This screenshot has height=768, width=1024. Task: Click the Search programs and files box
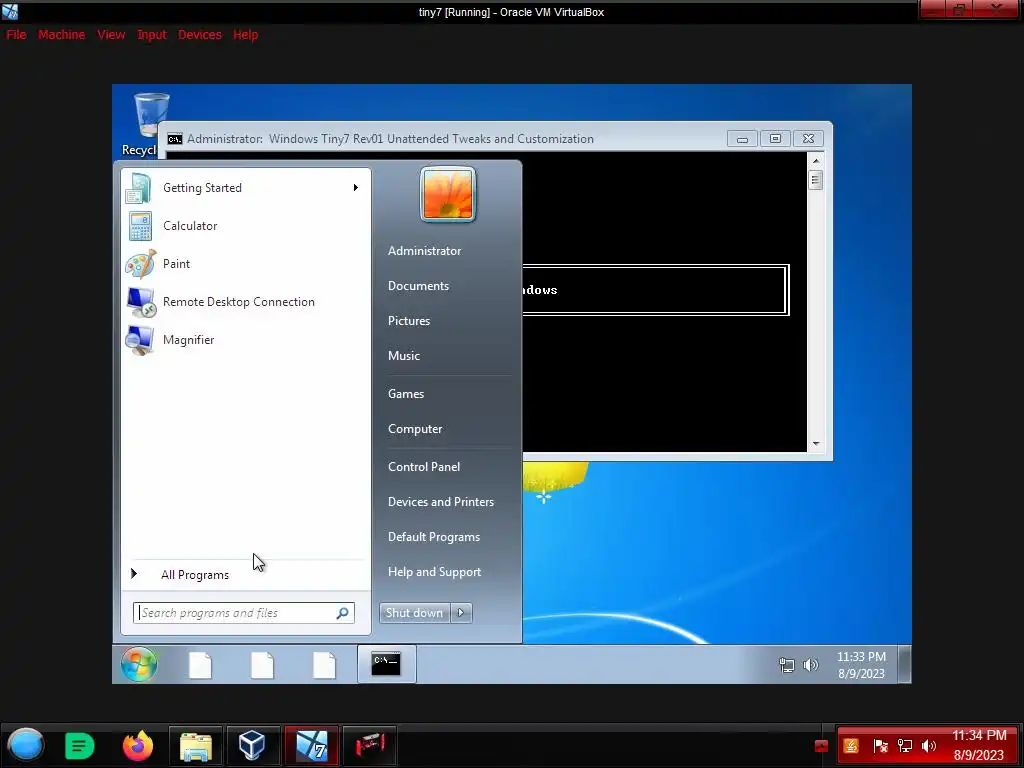coord(244,613)
